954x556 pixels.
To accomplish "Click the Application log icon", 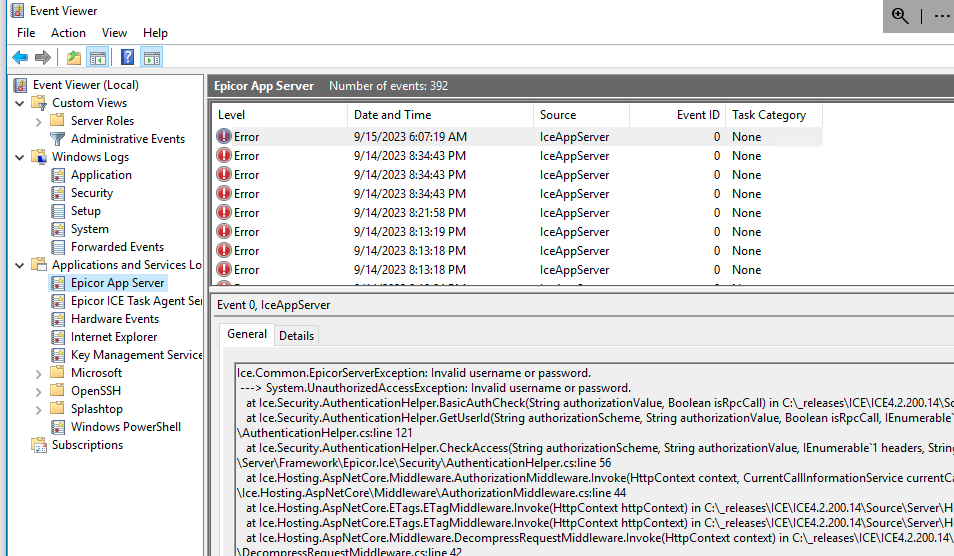I will (58, 175).
